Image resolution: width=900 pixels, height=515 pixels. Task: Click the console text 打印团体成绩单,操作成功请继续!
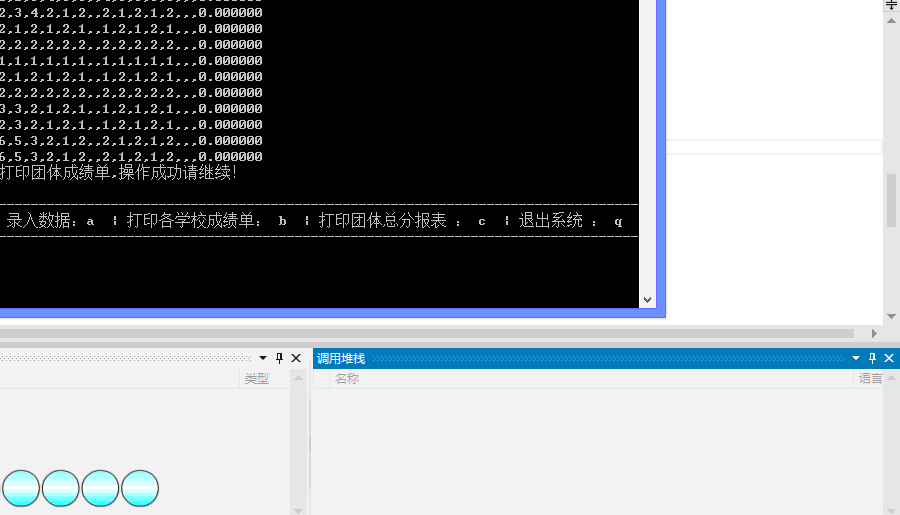pyautogui.click(x=118, y=172)
